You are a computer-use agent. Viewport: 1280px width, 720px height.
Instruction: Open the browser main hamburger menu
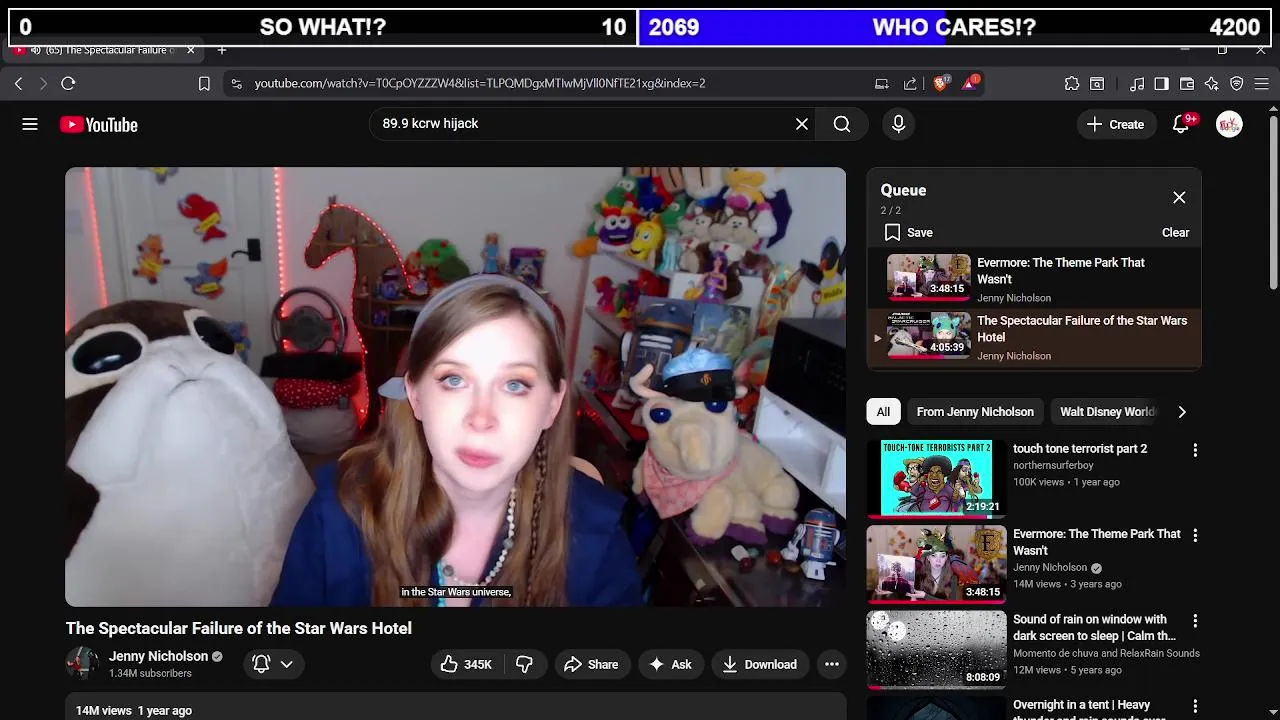(x=1262, y=84)
